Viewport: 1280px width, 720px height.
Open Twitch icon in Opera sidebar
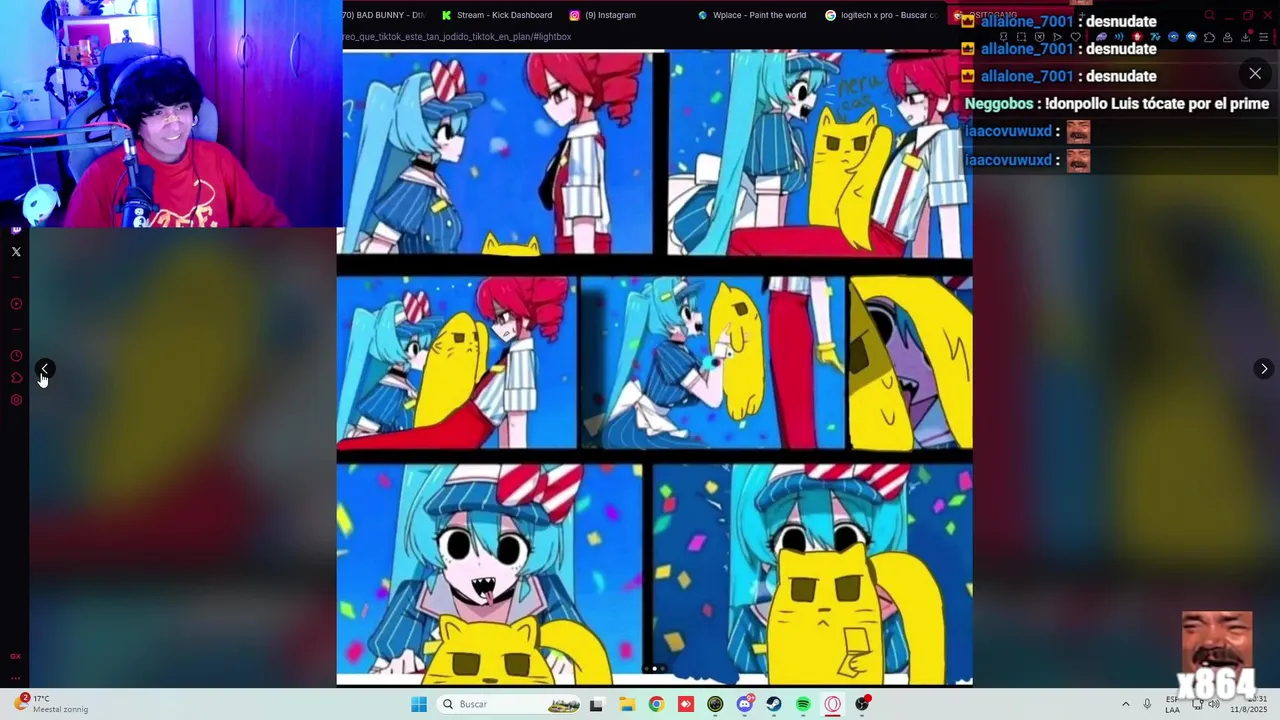(16, 230)
